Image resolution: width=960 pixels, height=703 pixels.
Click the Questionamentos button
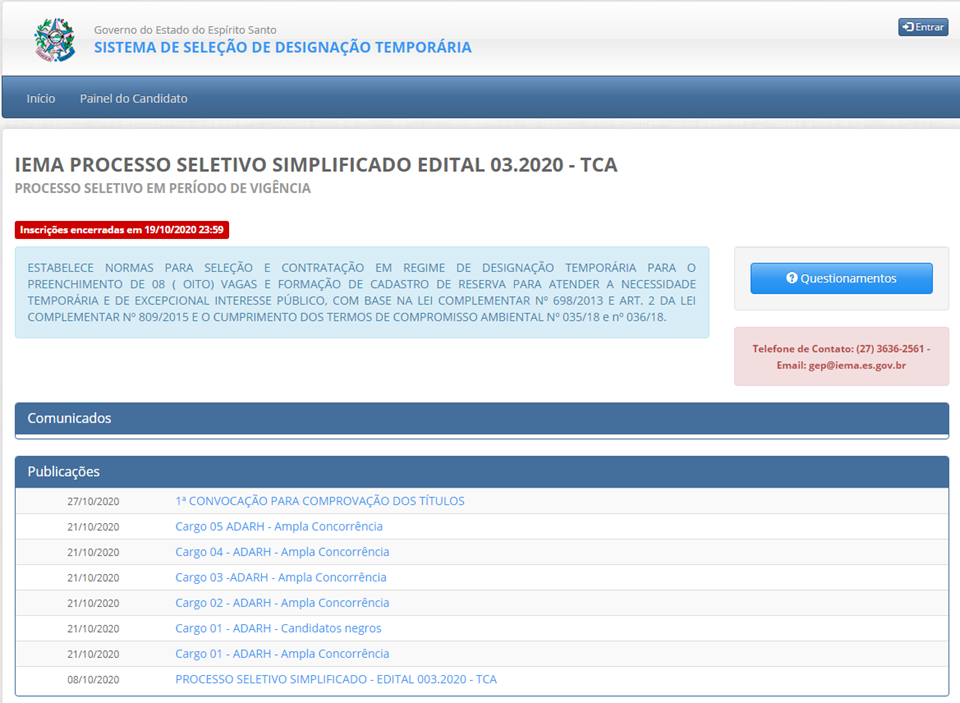(x=841, y=278)
